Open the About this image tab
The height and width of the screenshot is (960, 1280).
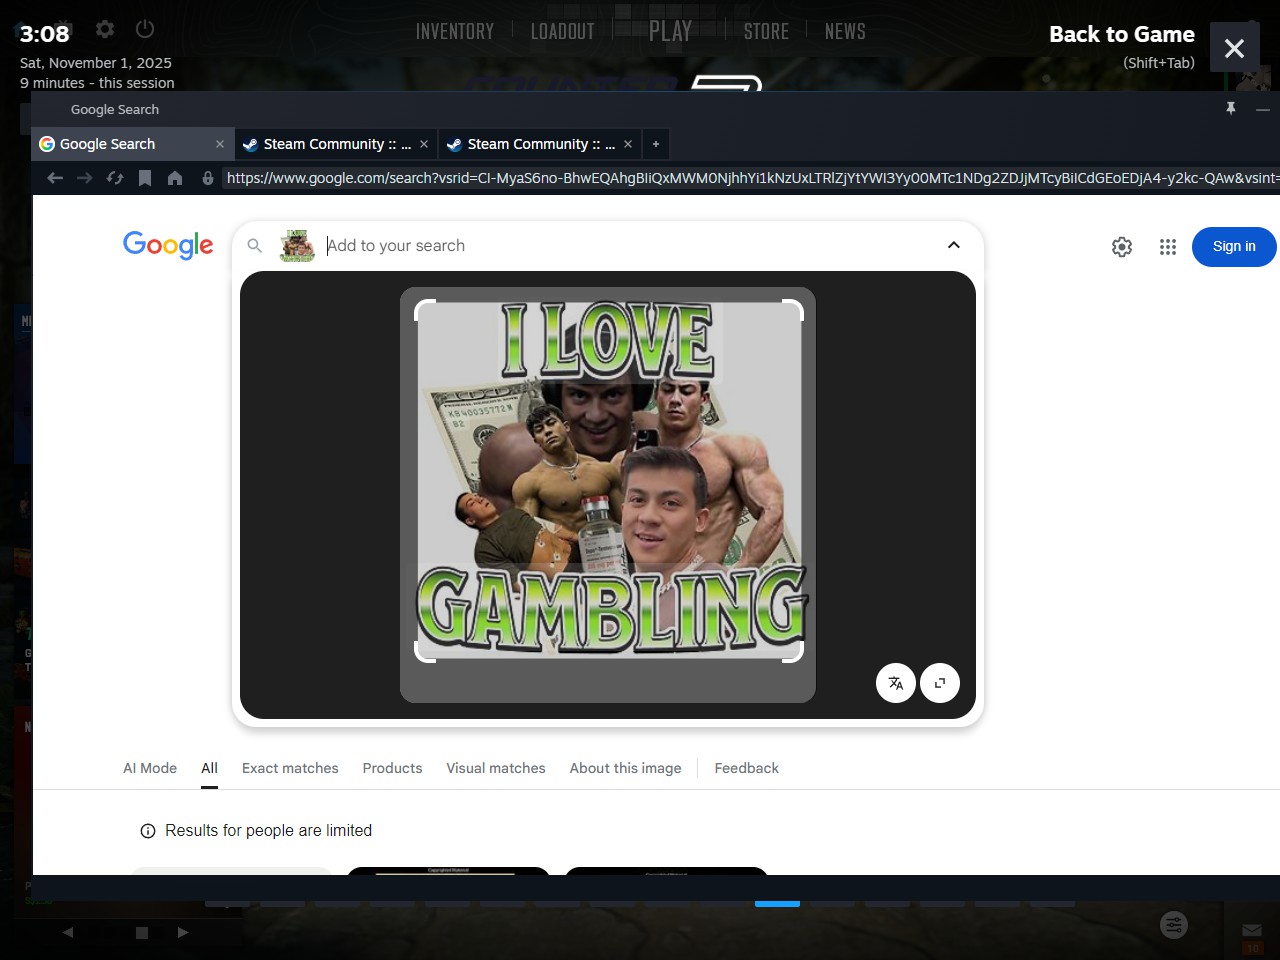626,768
